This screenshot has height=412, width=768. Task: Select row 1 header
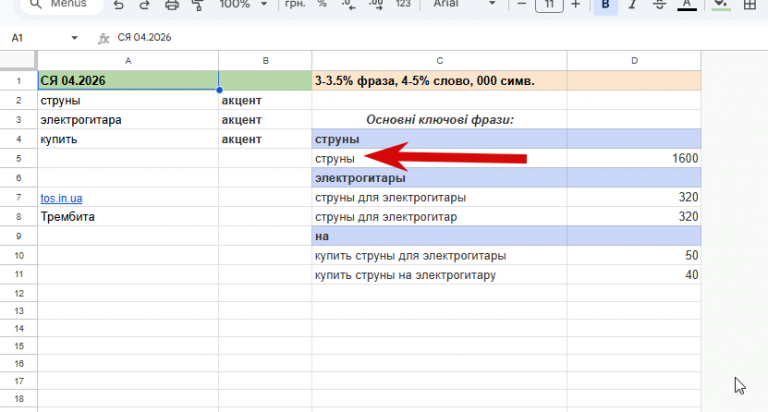coord(19,81)
